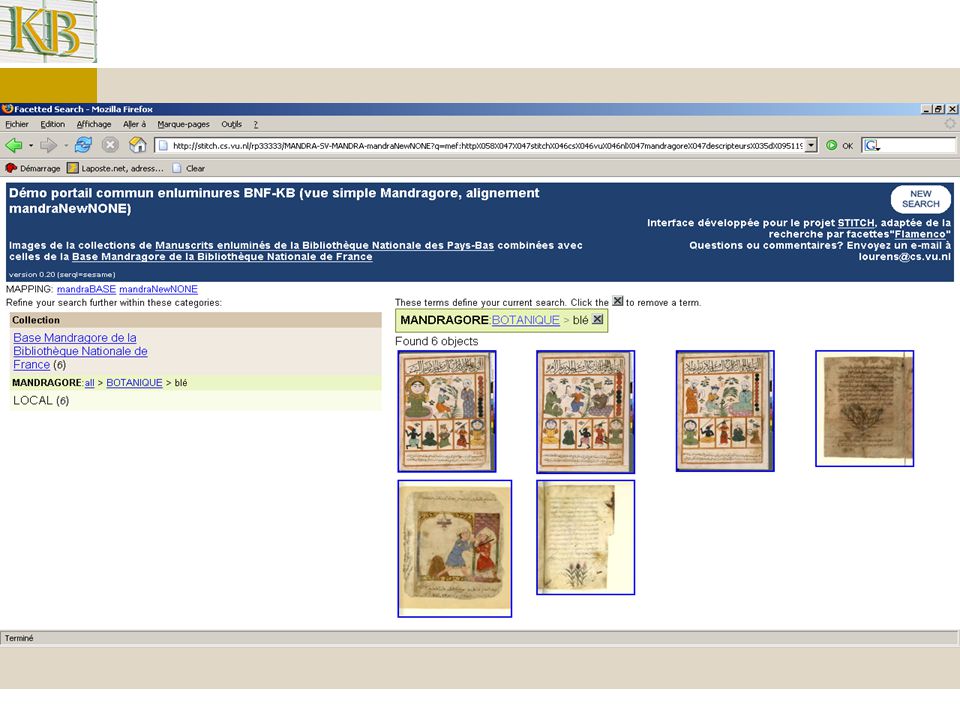This screenshot has height=720, width=960.
Task: Restore down the Firefox window
Action: (x=939, y=109)
